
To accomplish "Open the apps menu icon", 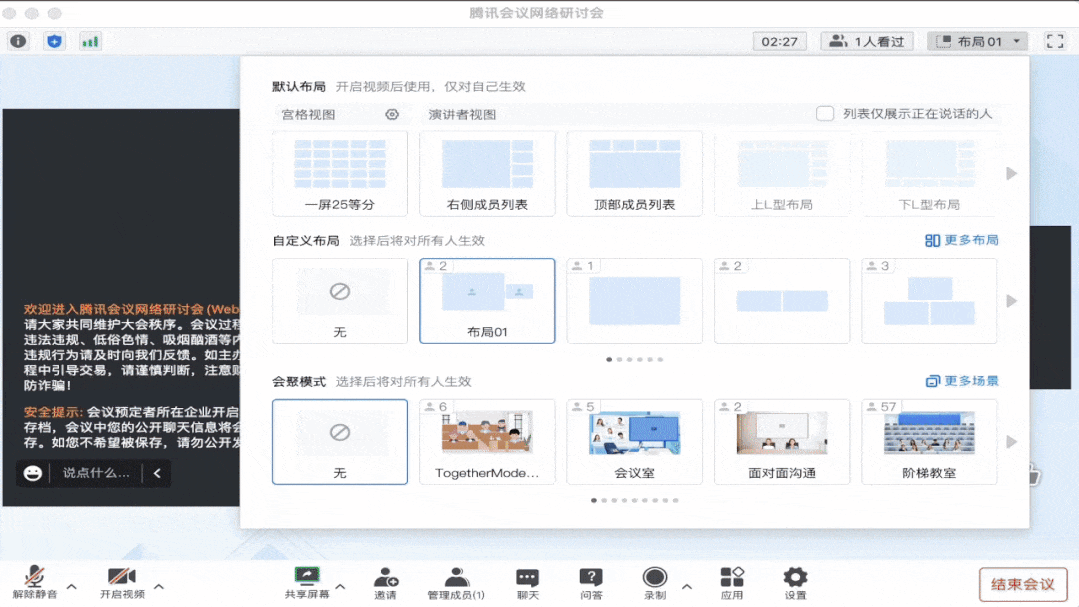I will [731, 583].
